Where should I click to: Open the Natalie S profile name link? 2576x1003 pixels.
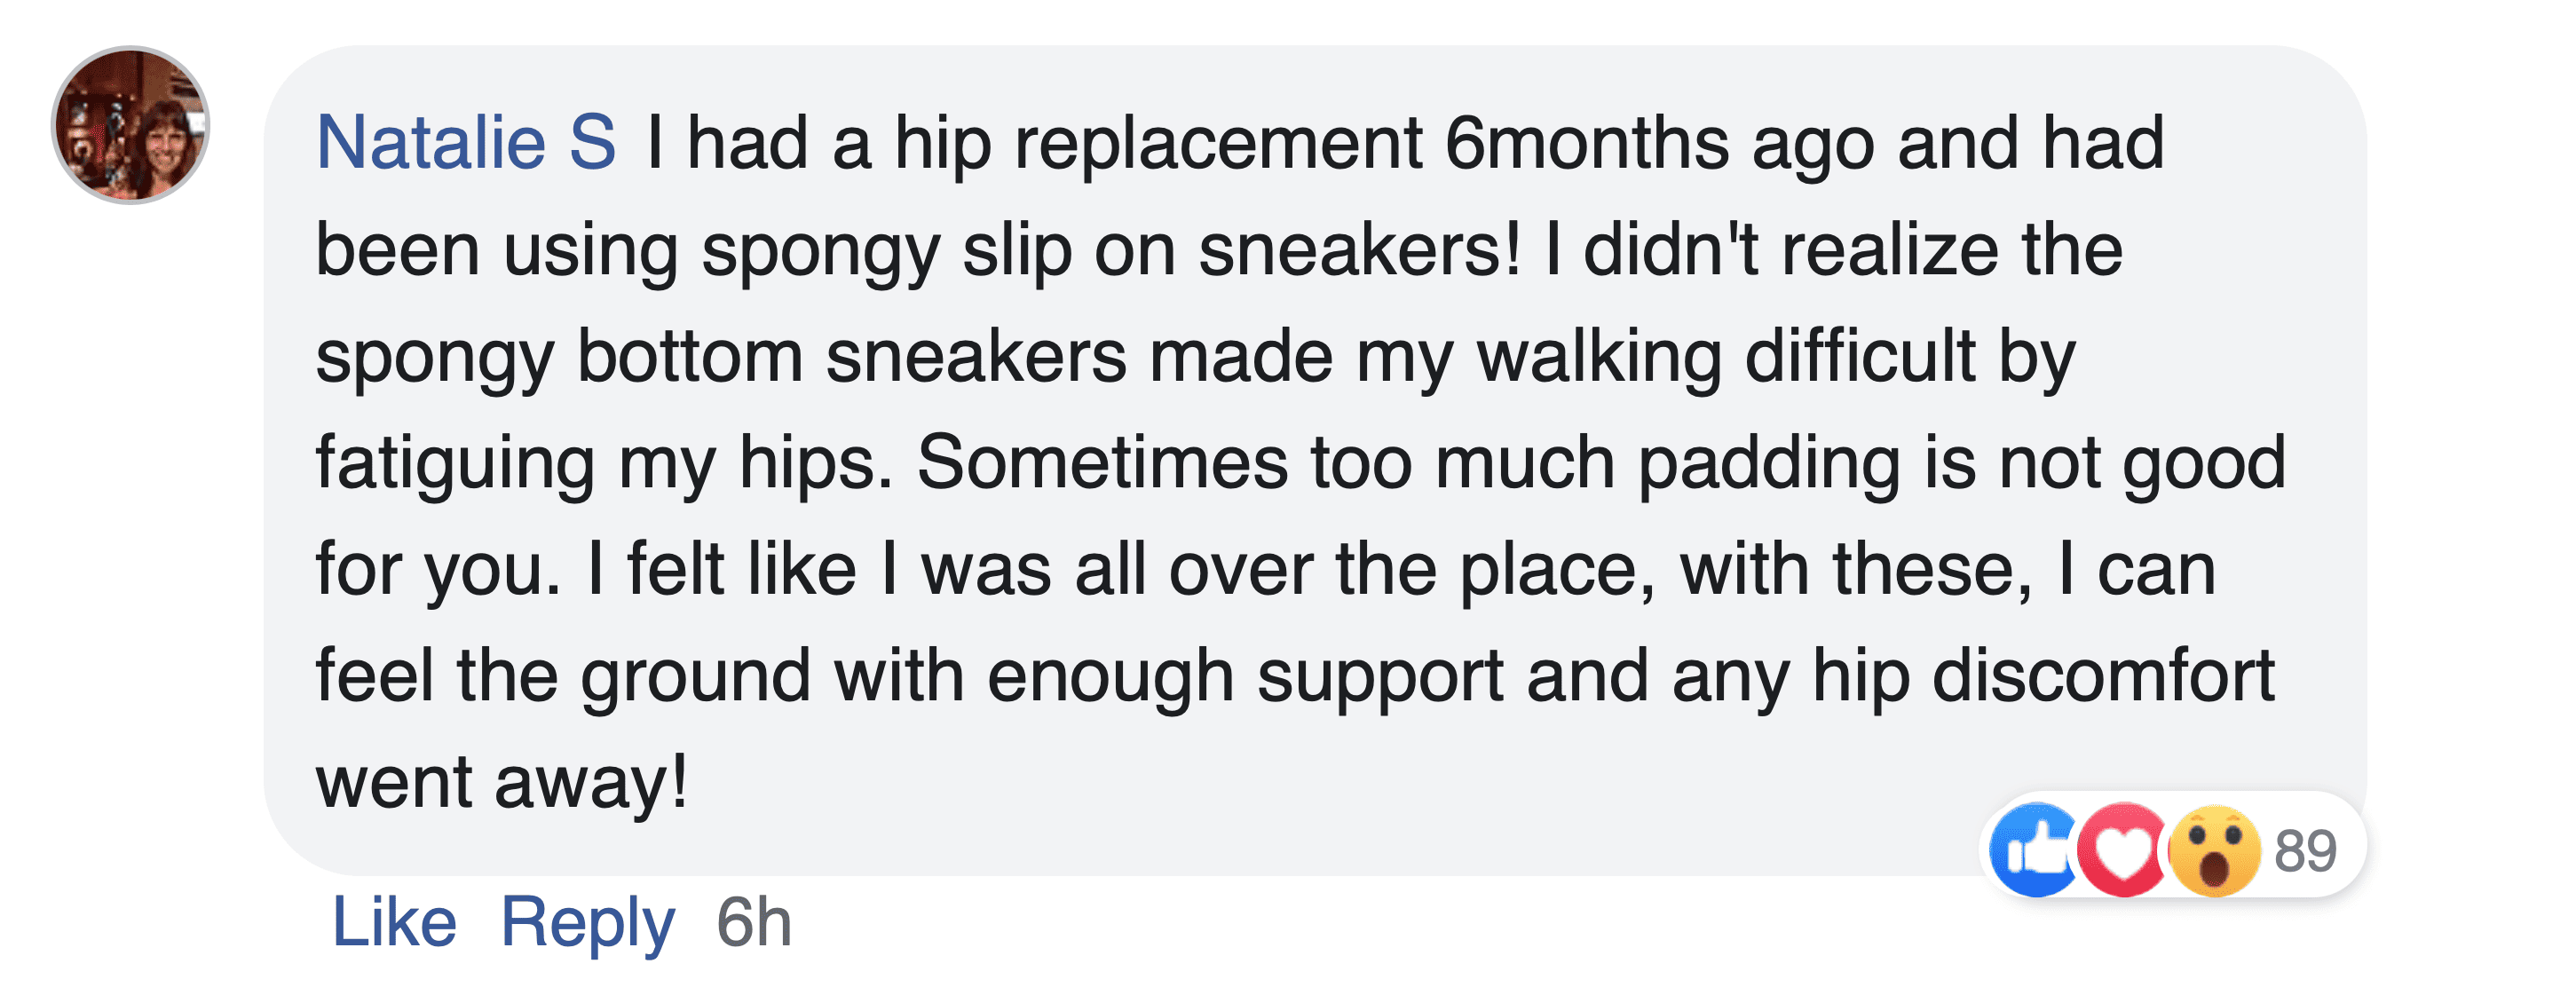pyautogui.click(x=465, y=142)
